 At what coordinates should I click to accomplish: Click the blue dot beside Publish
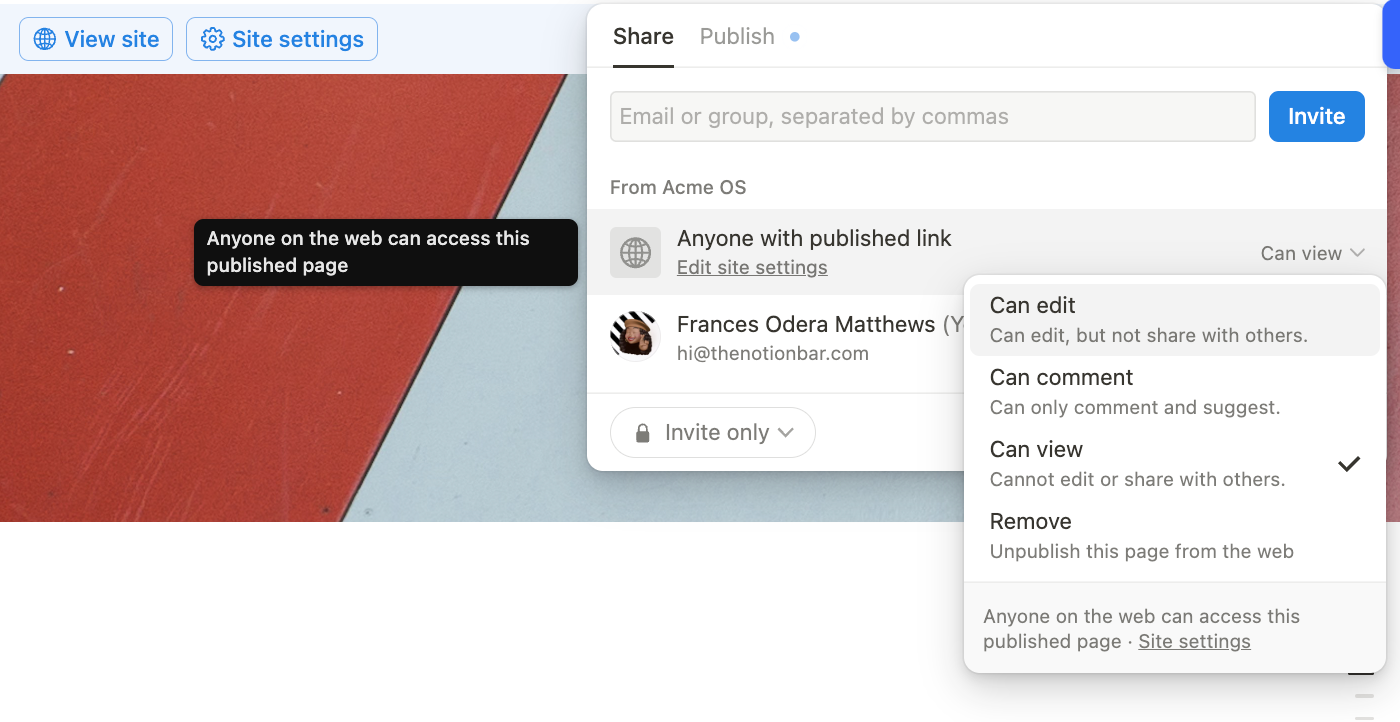(x=795, y=37)
